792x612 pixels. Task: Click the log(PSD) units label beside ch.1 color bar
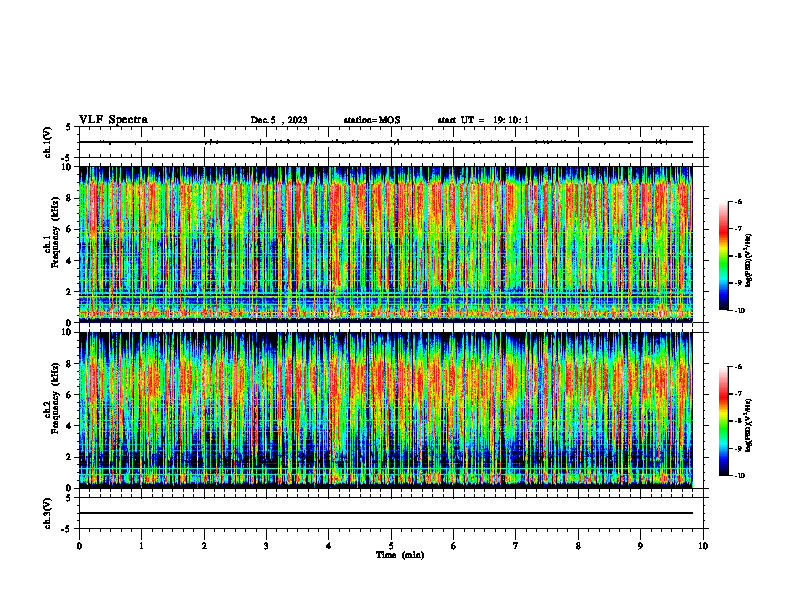coord(749,261)
